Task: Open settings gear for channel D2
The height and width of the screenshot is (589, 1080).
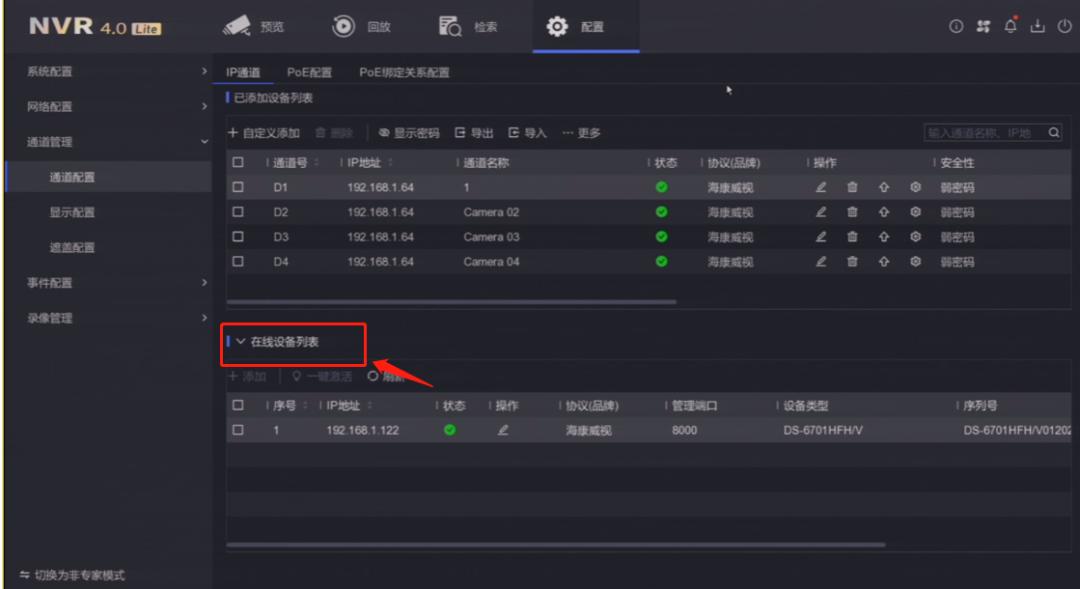Action: click(913, 211)
